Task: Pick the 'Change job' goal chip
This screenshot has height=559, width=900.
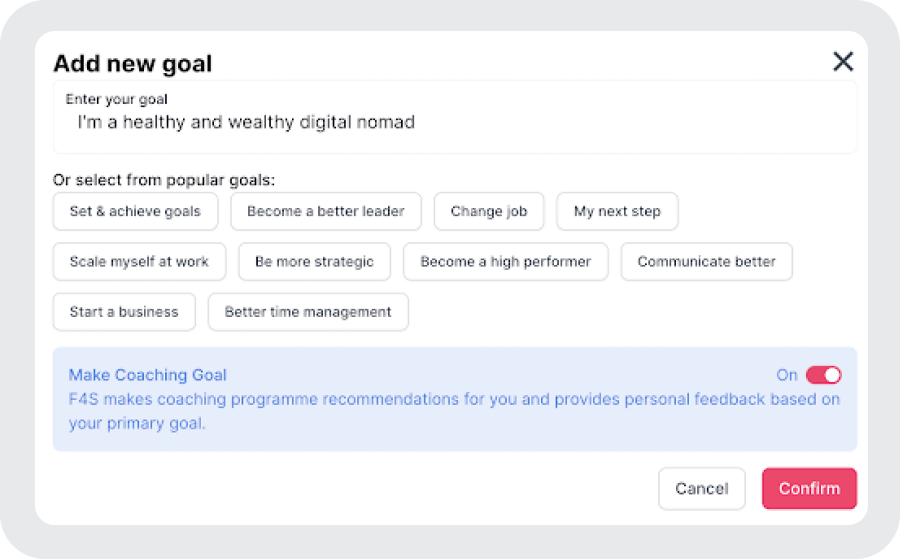Action: 489,211
